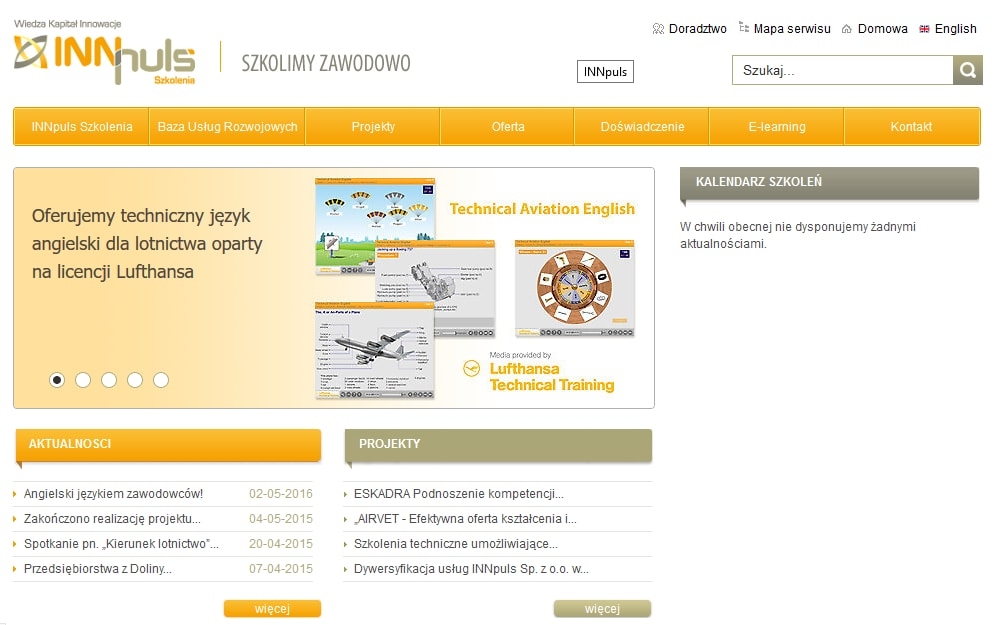Viewport: 1002px width, 625px height.
Task: Click the Lufthansa crane logo icon
Action: click(x=472, y=369)
